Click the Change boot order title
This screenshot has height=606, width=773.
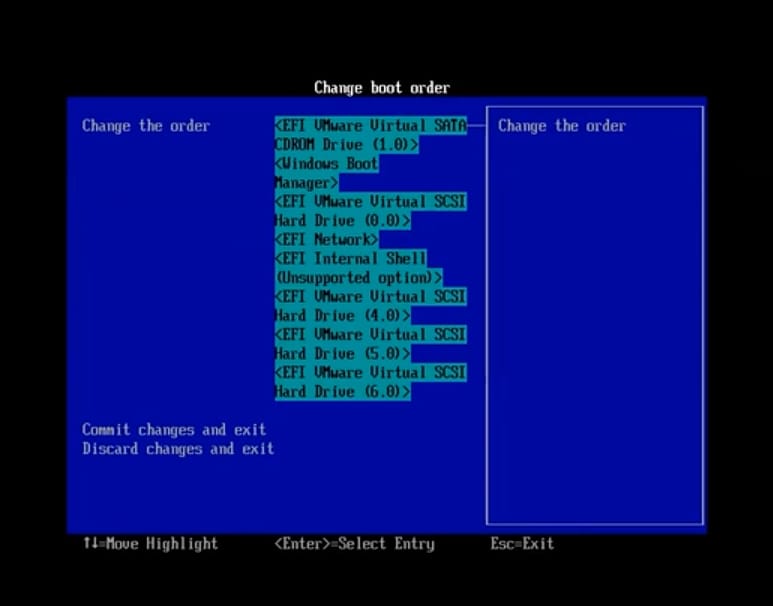coord(382,88)
